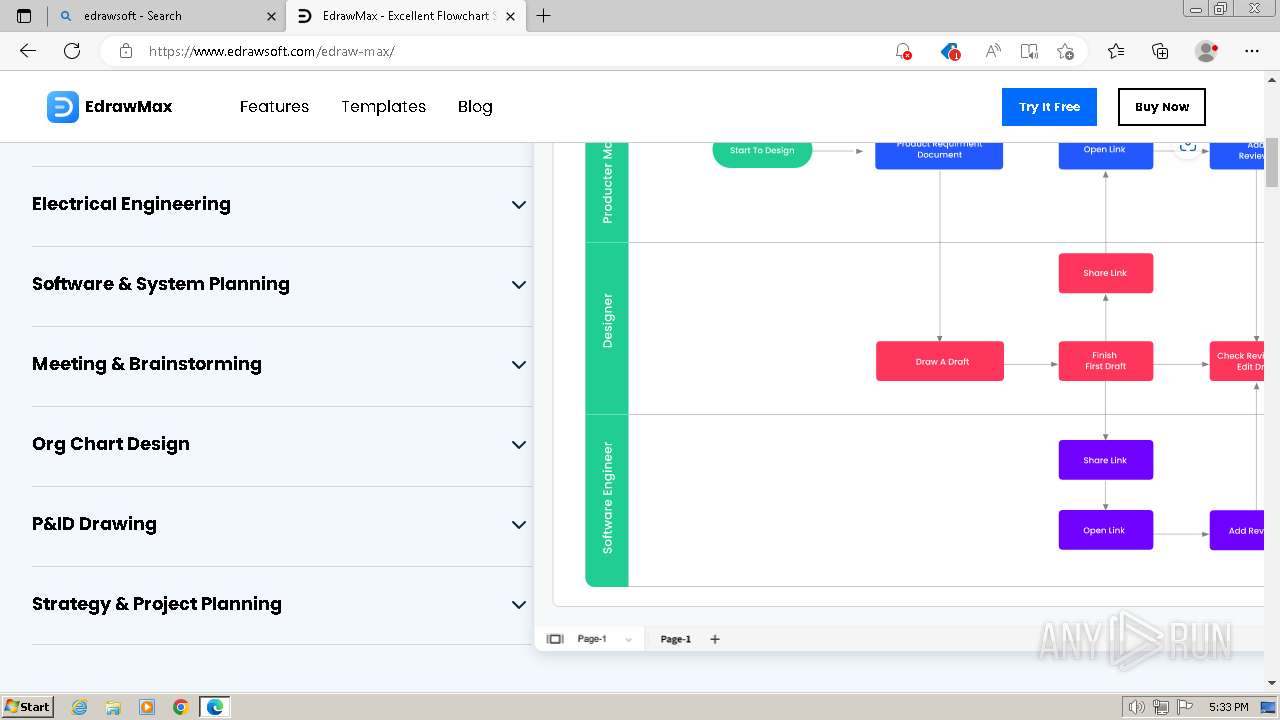Image resolution: width=1280 pixels, height=720 pixels.
Task: Click the system clock showing 5:33 PM
Action: (x=1228, y=707)
